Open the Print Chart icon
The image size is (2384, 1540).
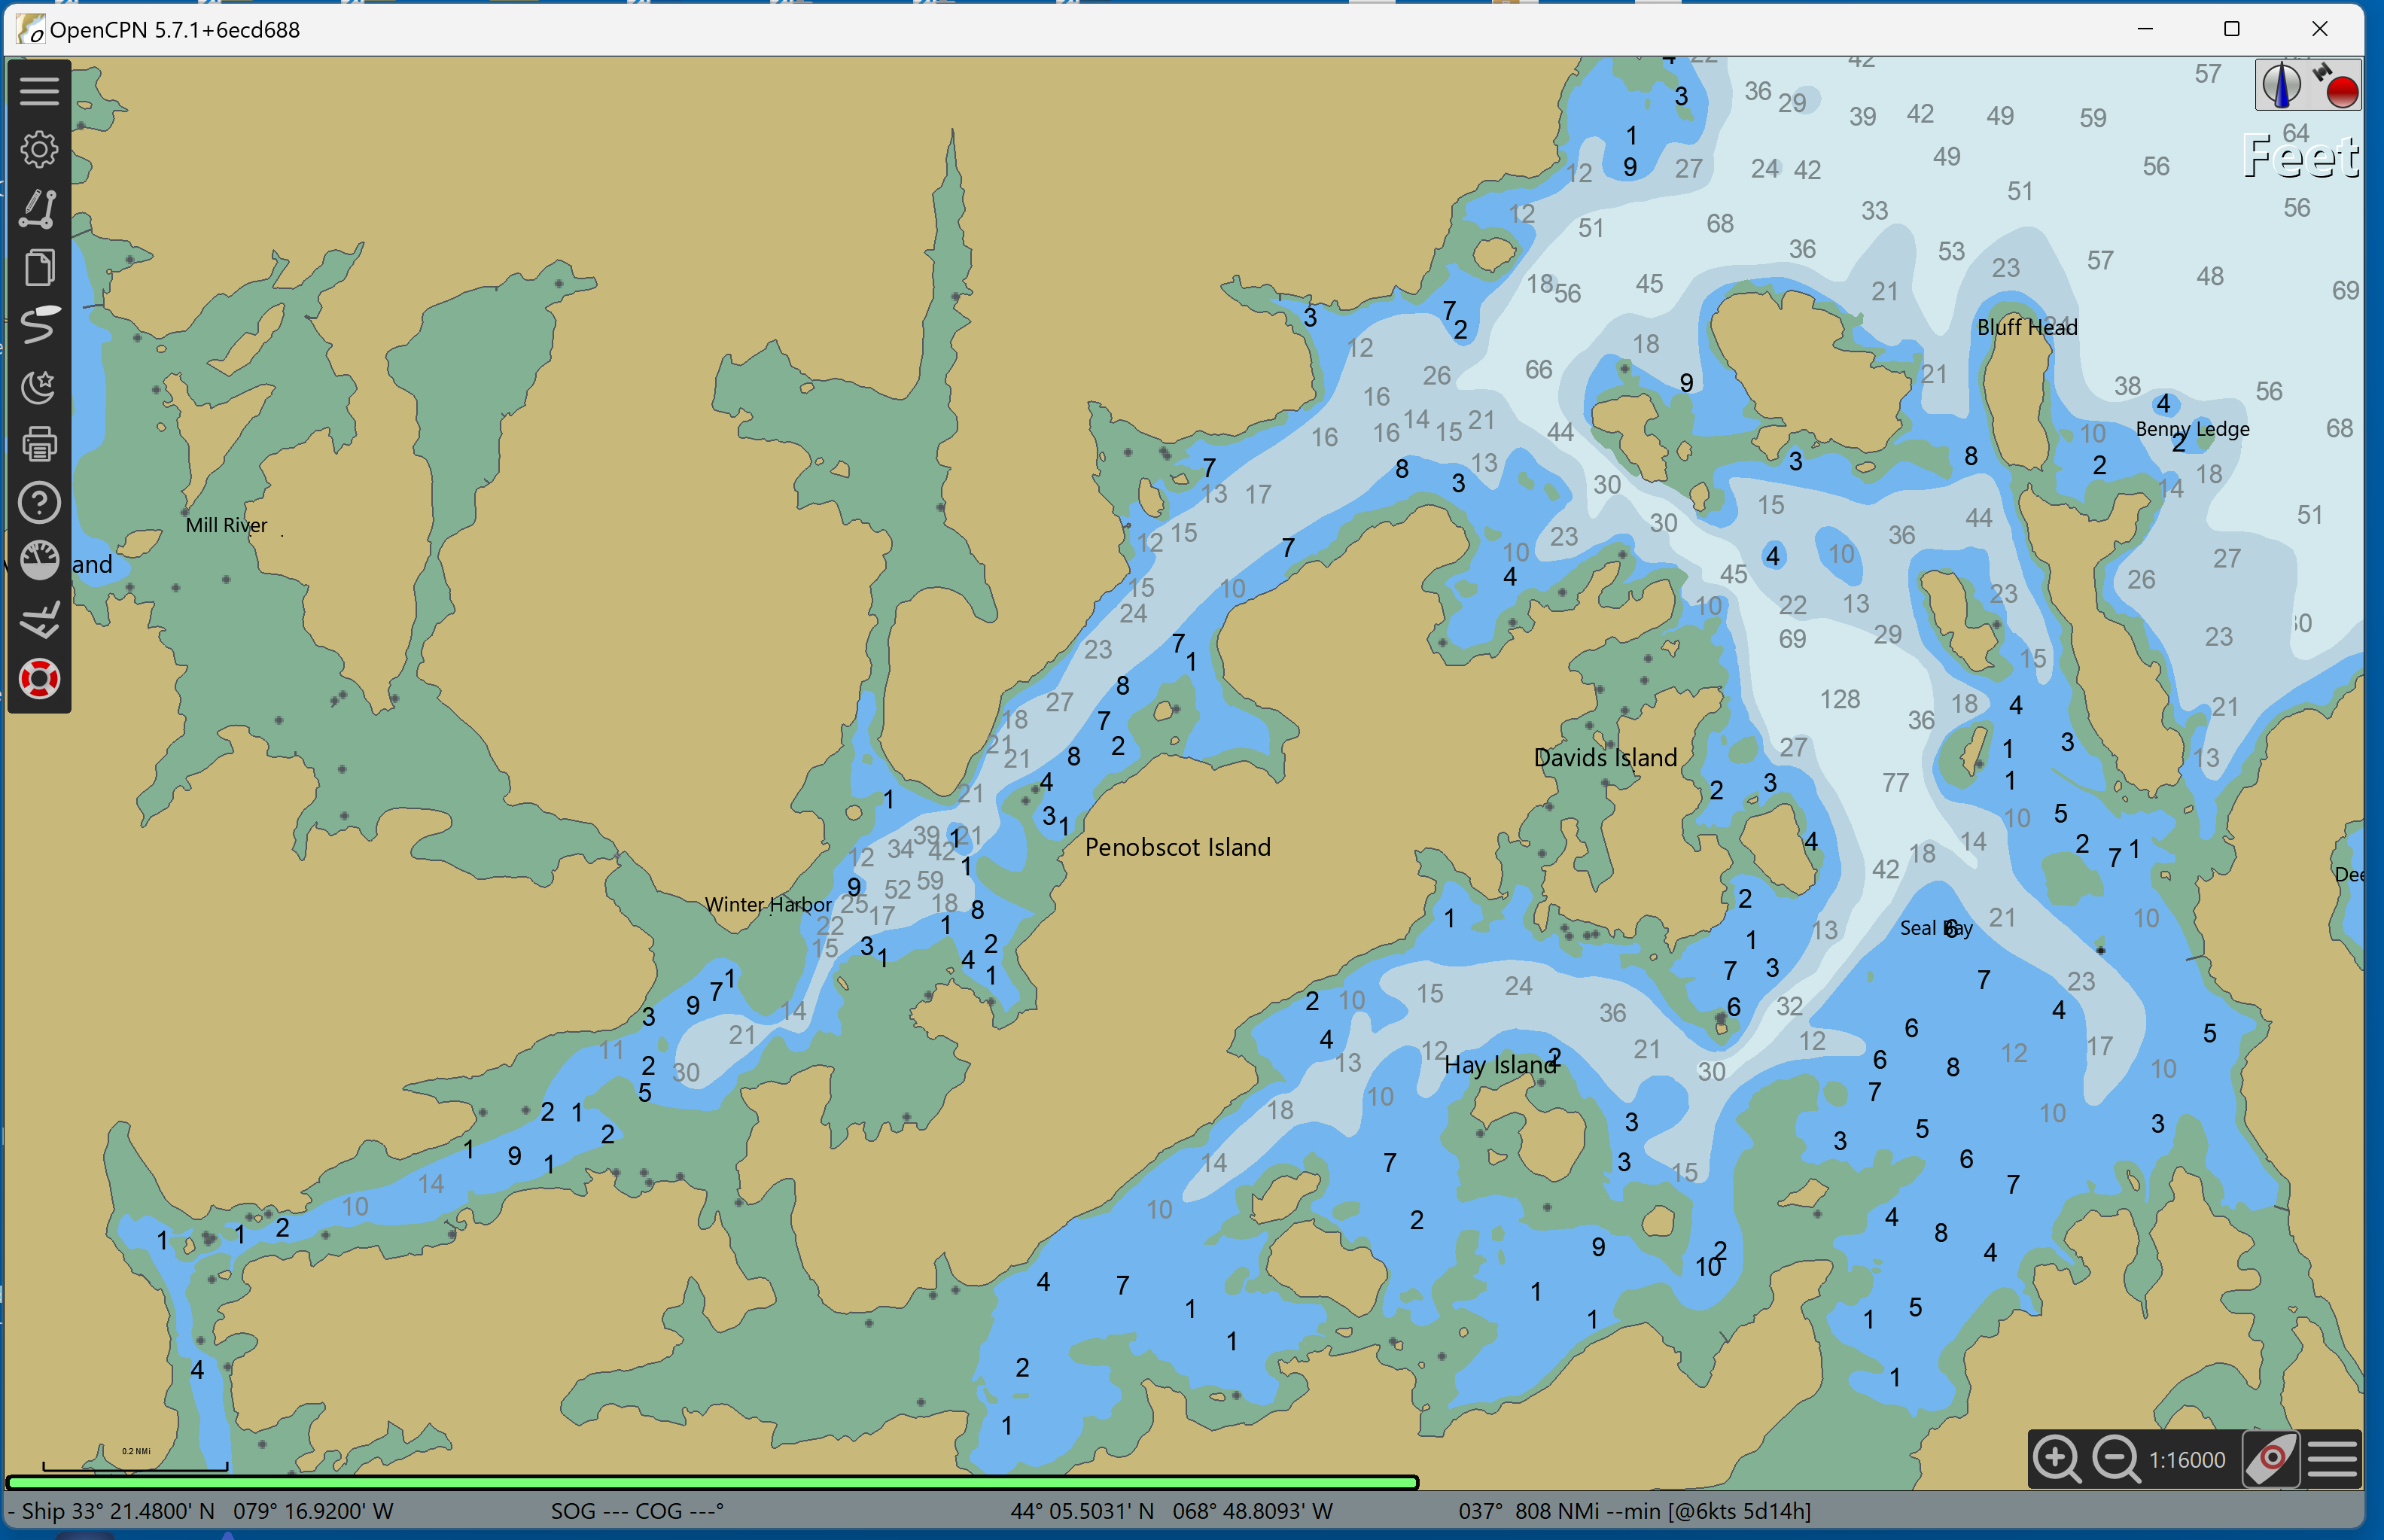point(39,444)
